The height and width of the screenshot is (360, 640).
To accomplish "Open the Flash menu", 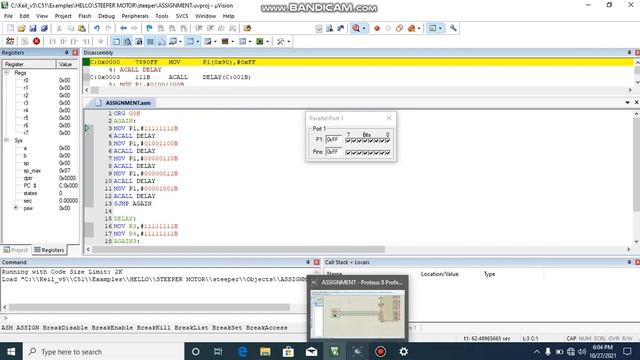I will [84, 16].
